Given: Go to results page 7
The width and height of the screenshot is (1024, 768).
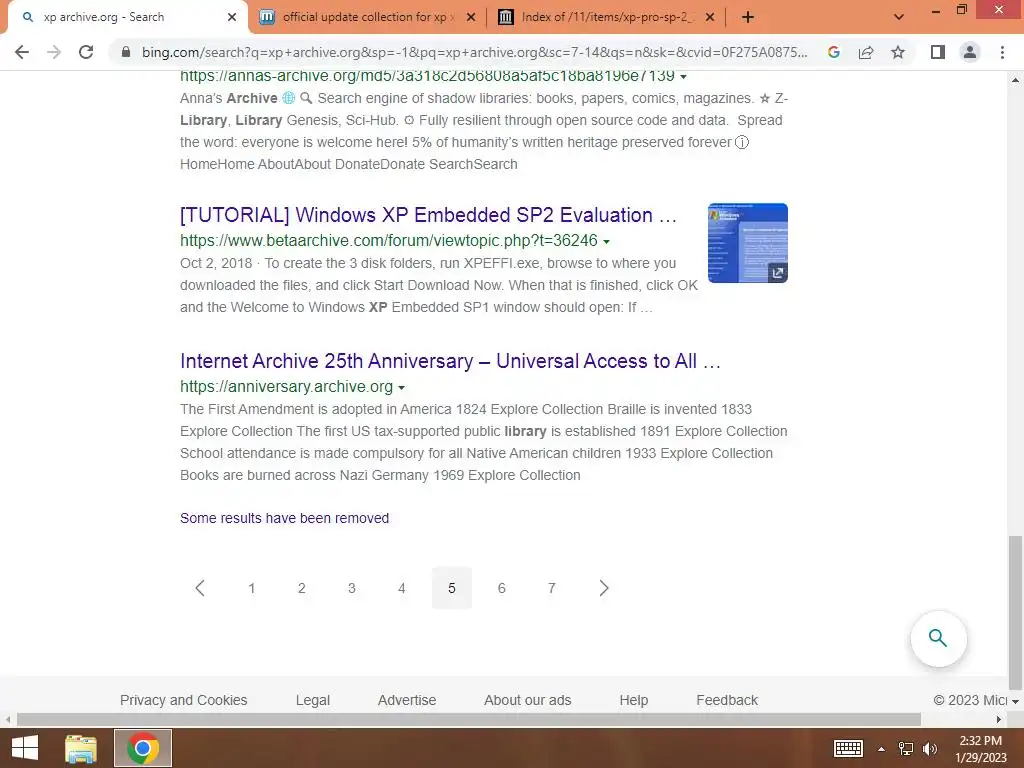Looking at the screenshot, I should click(552, 588).
